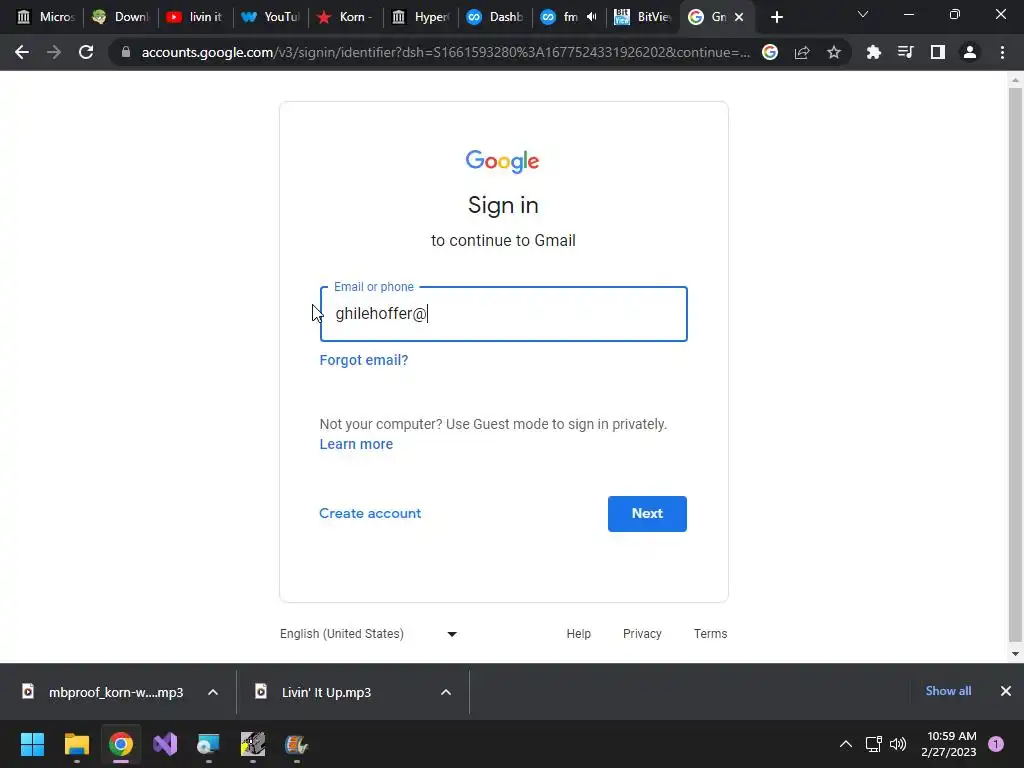Open the Learn more link
Image resolution: width=1024 pixels, height=768 pixels.
(x=356, y=444)
